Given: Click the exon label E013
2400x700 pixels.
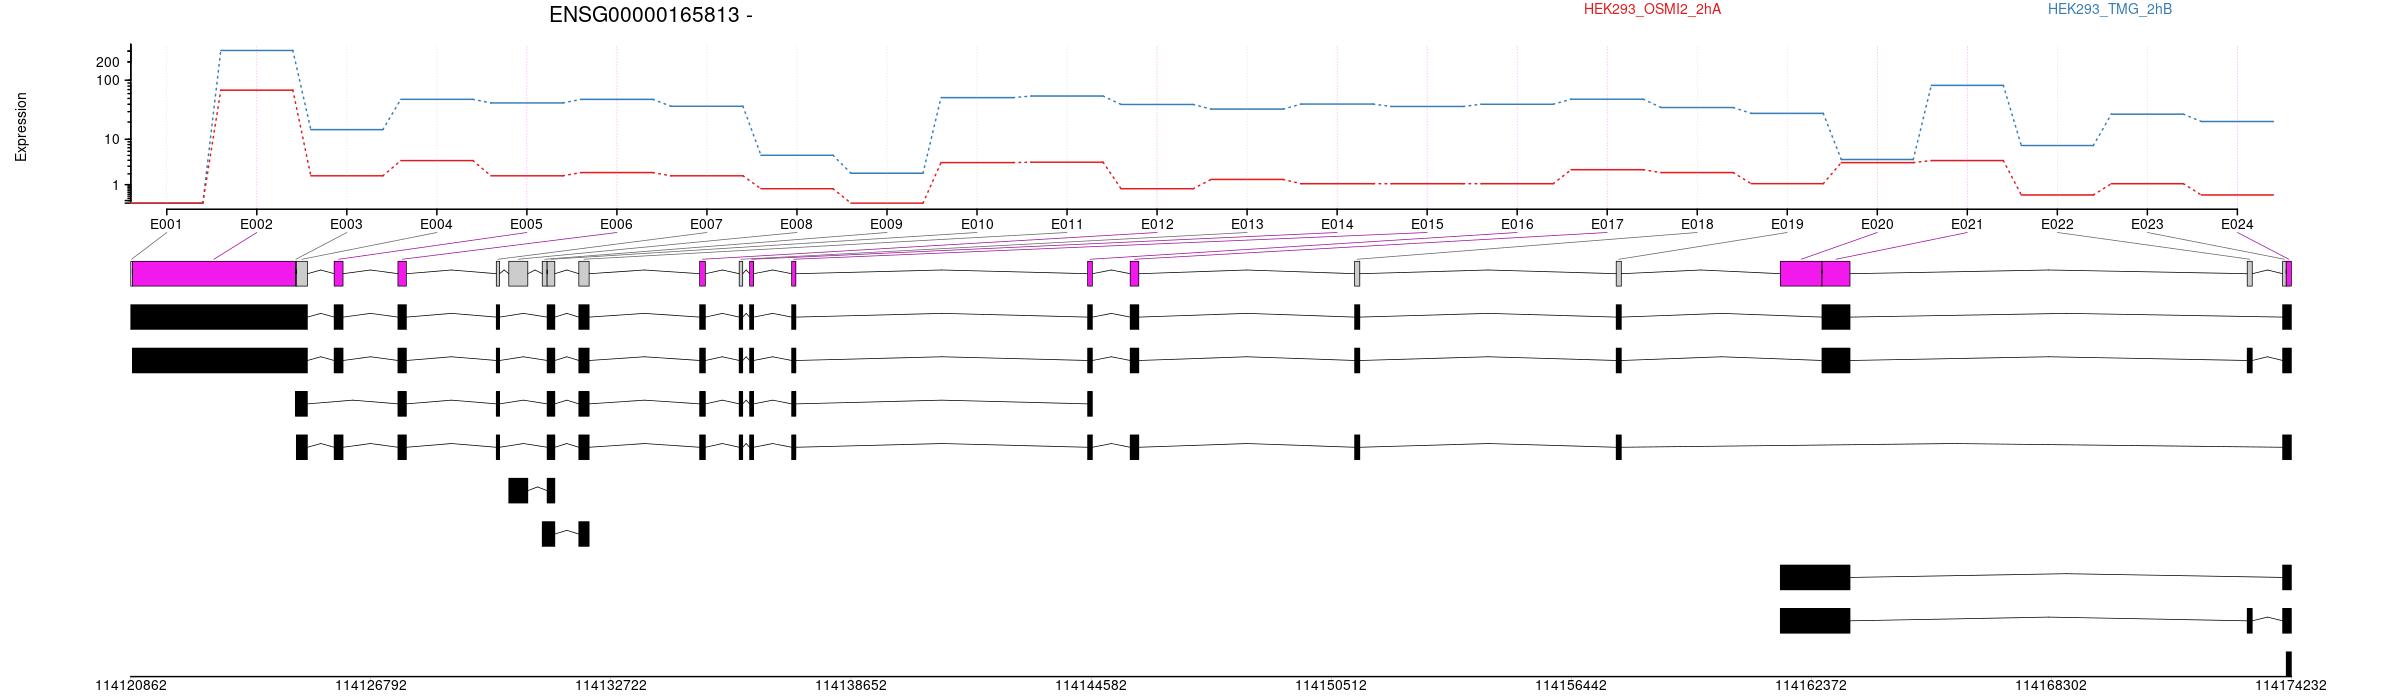Looking at the screenshot, I should click(x=1247, y=225).
